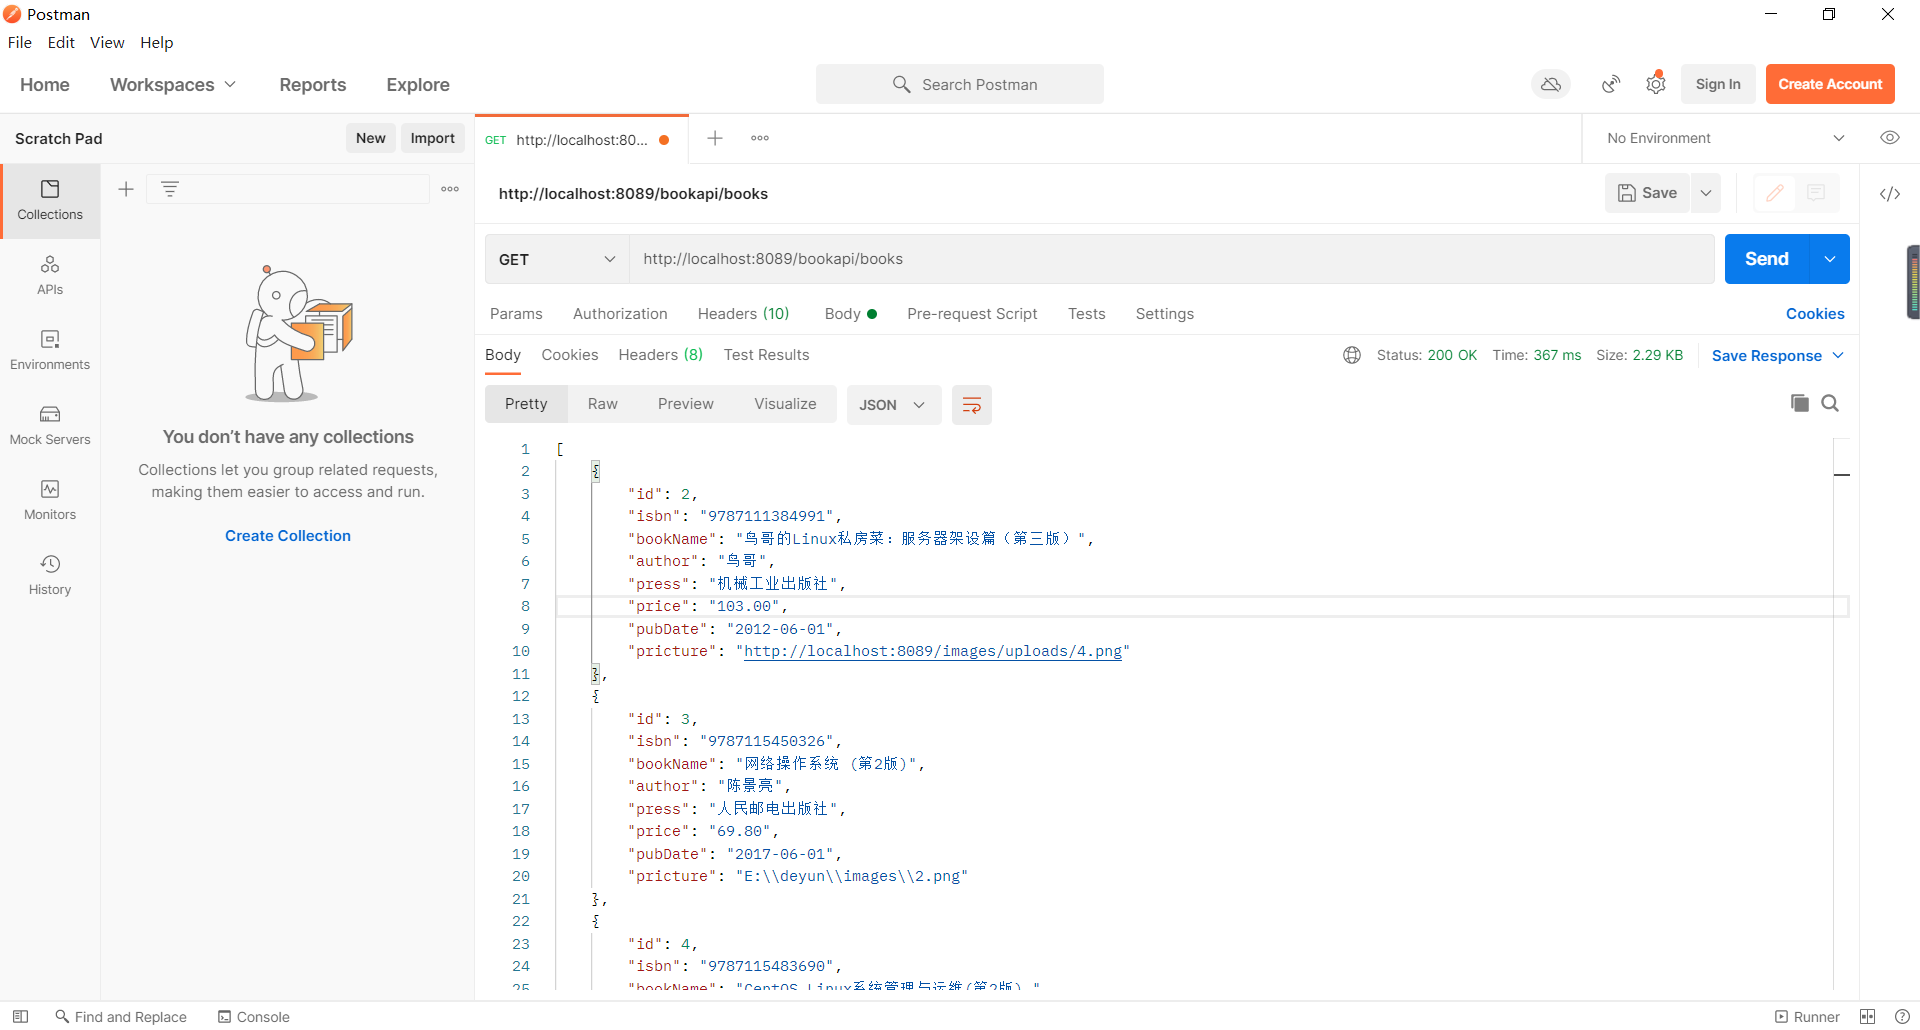Open Postman settings via gear icon
Viewport: 1920px width, 1030px height.
coord(1655,84)
